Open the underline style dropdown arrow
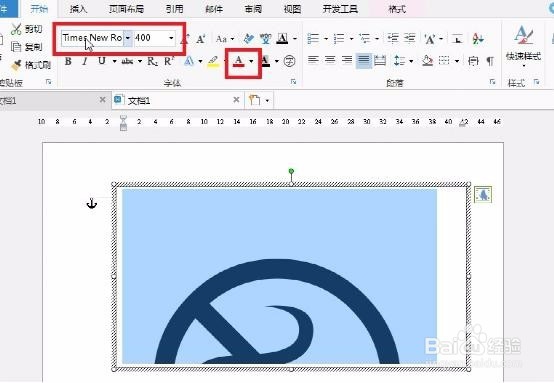Viewport: 554px width, 383px height. point(114,61)
